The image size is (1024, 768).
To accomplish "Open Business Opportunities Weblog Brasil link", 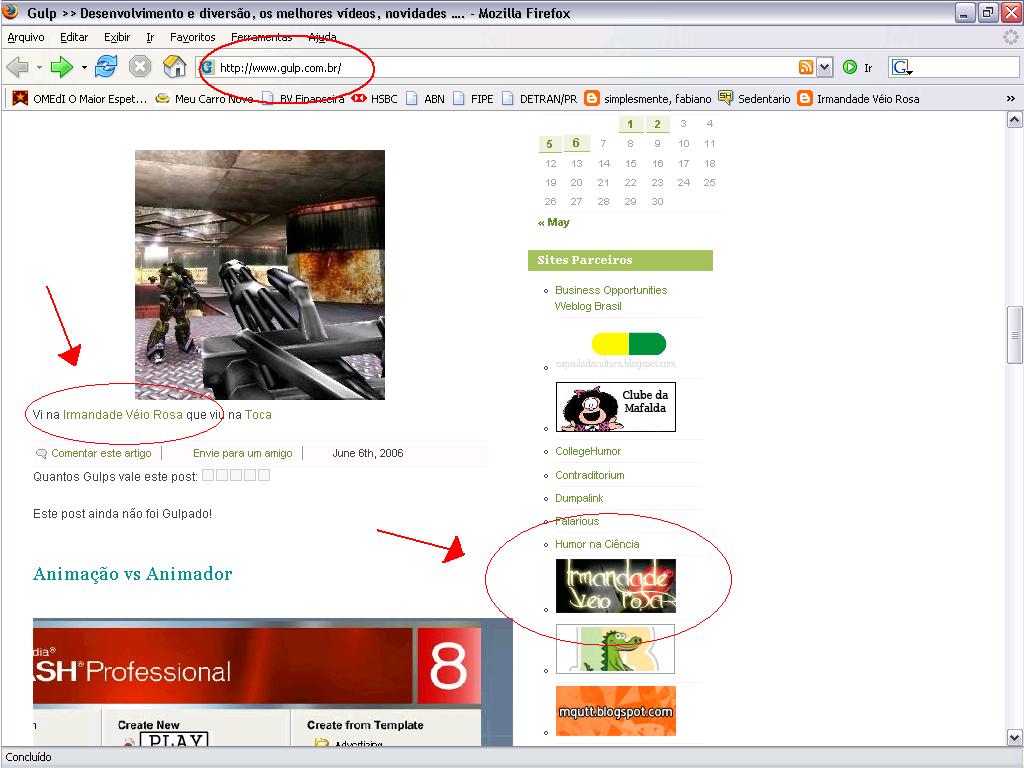I will pyautogui.click(x=611, y=298).
